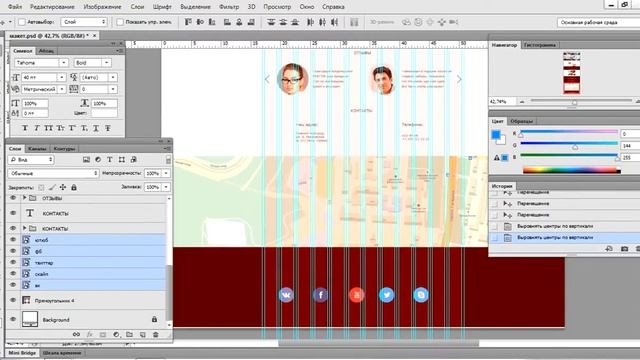
Task: Create new adjustment layer icon
Action: point(116,334)
